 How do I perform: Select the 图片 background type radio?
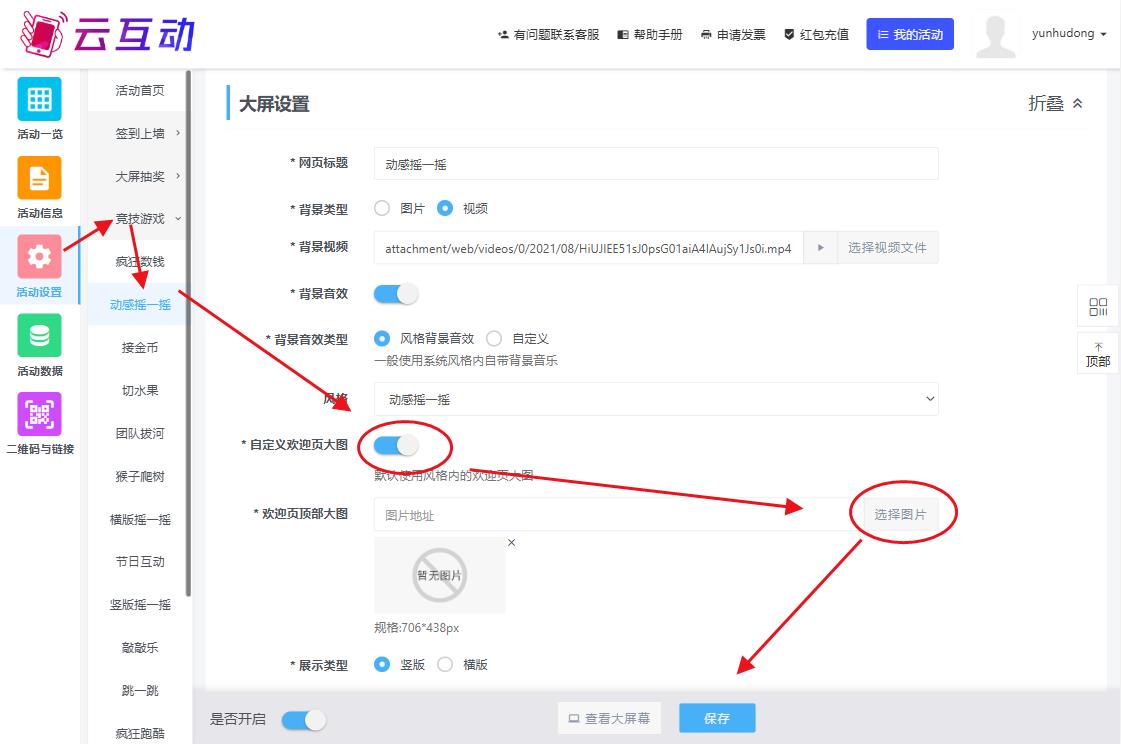(x=382, y=209)
